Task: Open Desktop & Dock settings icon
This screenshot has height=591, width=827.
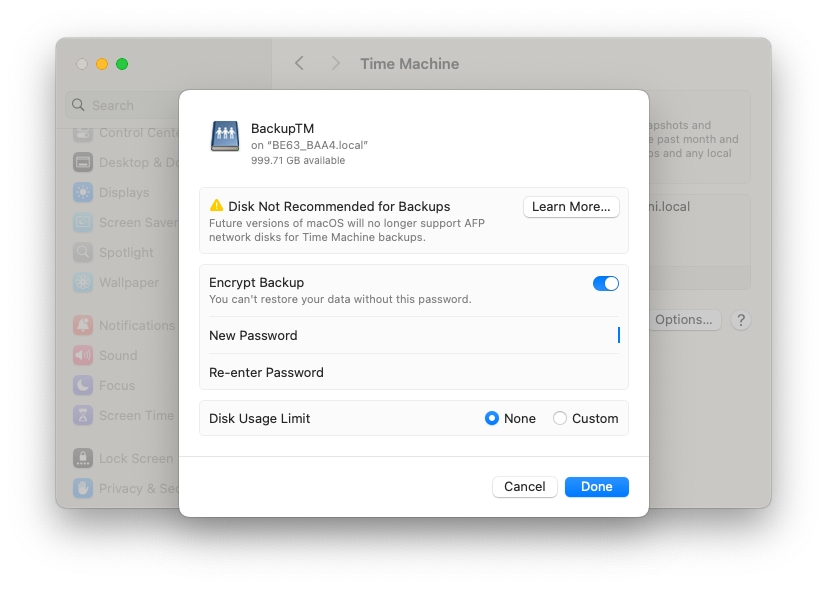Action: pos(83,162)
